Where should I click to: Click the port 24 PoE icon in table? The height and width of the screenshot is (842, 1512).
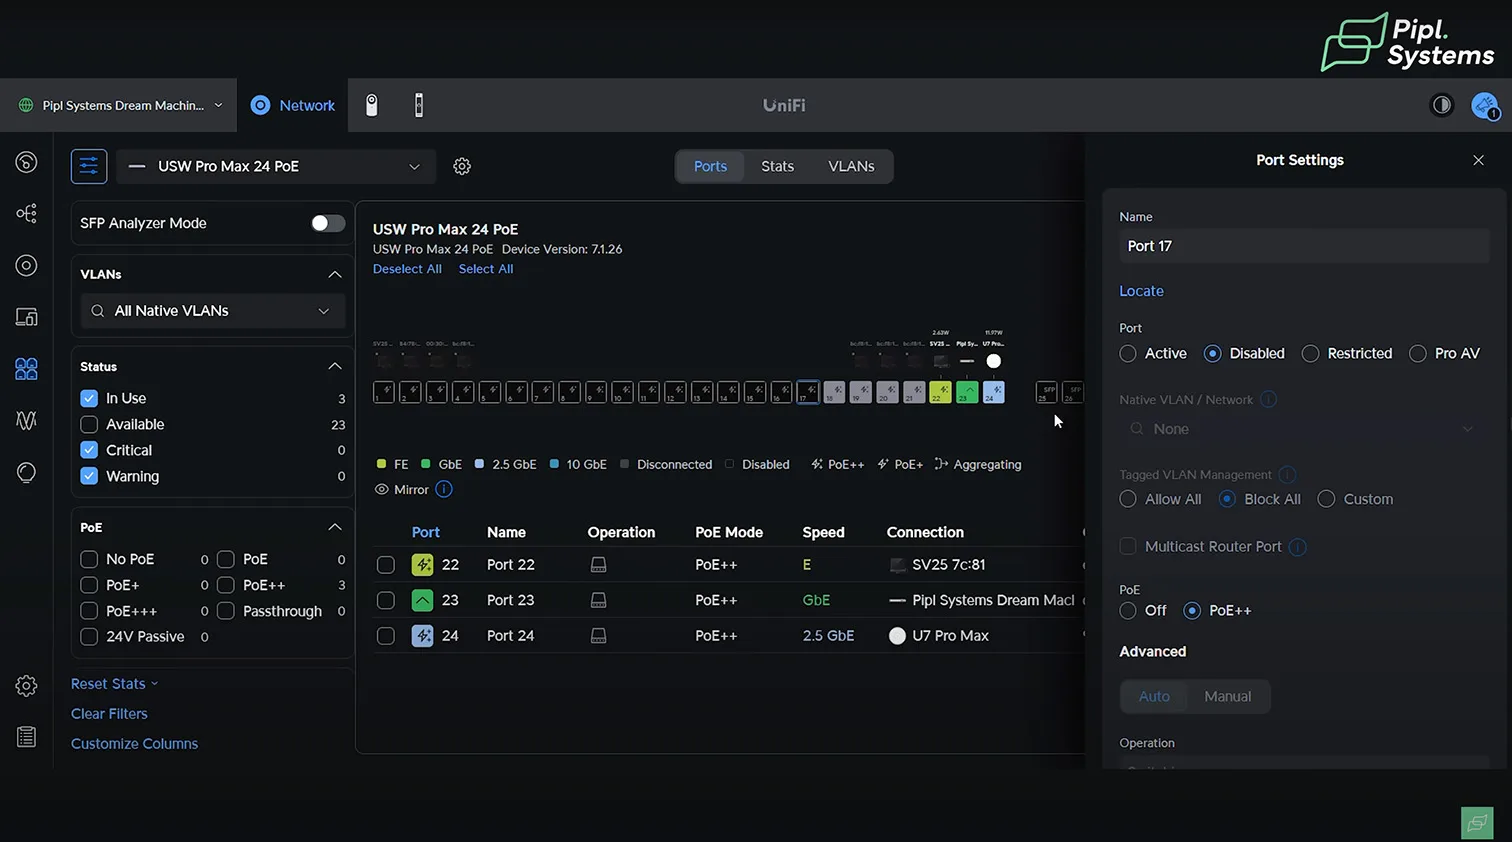(x=423, y=635)
